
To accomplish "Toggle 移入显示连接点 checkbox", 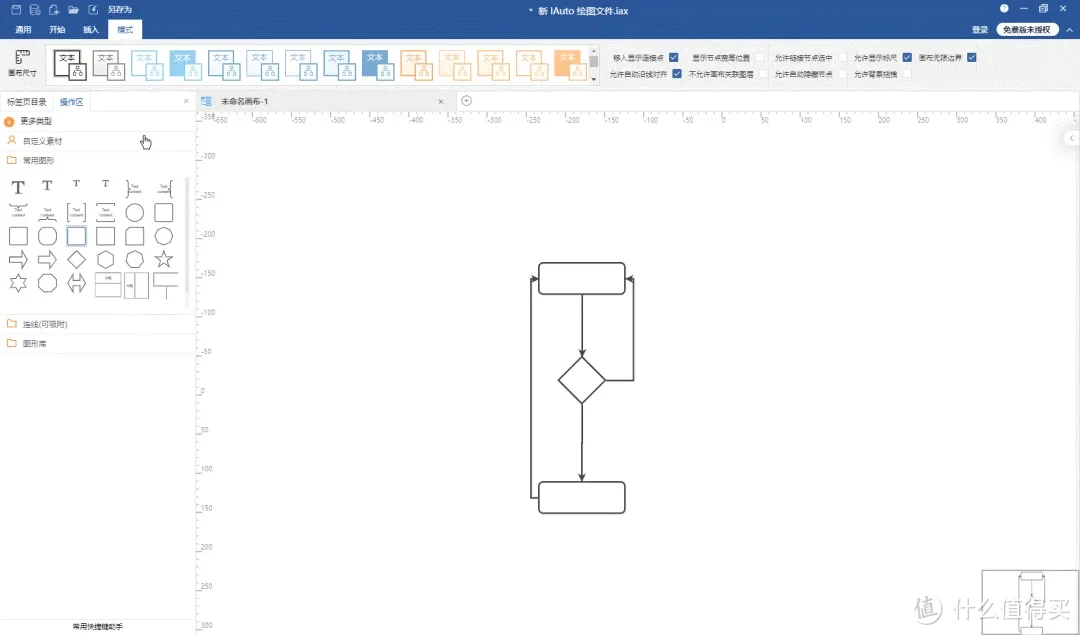I will pos(674,58).
